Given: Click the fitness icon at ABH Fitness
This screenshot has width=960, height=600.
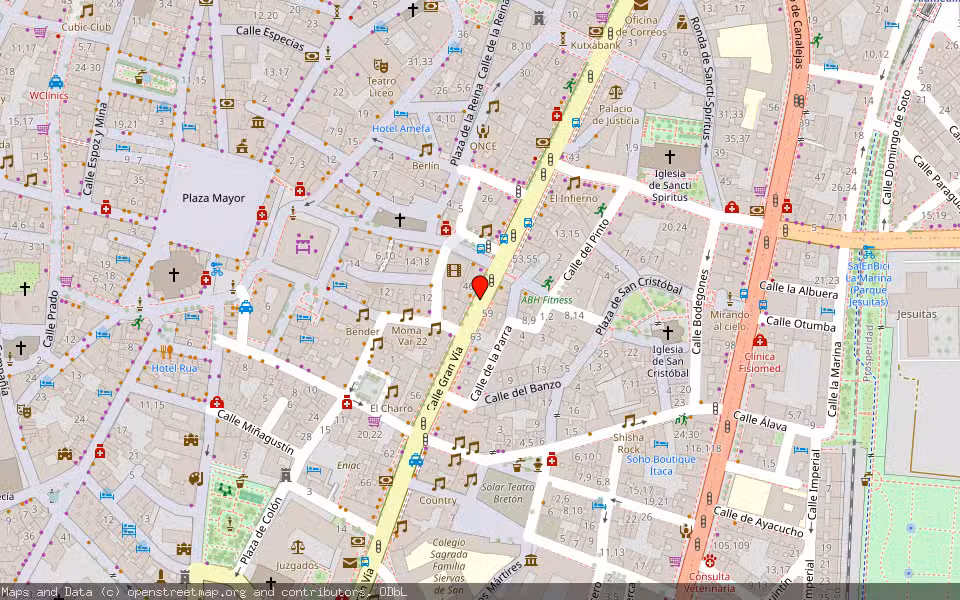Looking at the screenshot, I should click(x=547, y=283).
